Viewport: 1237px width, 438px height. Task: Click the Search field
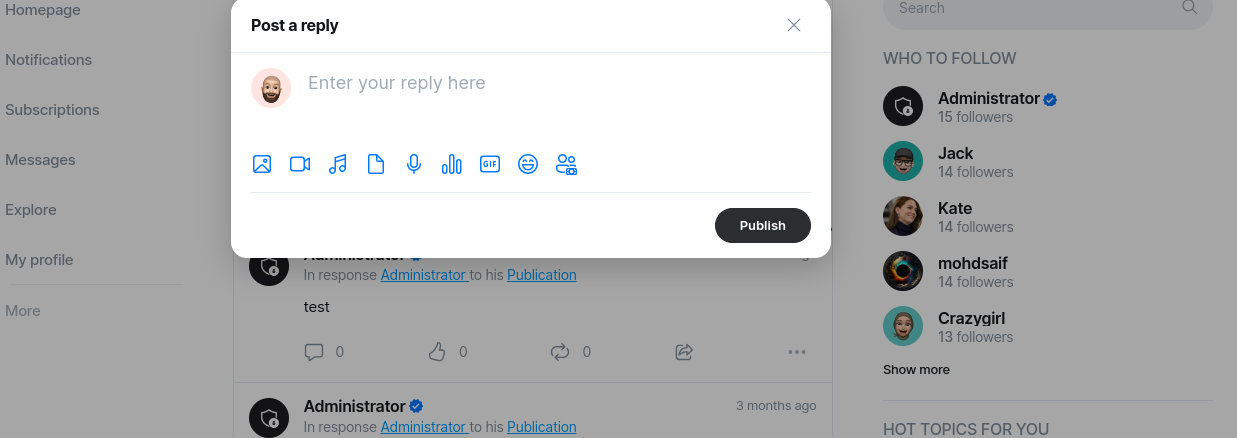pos(1030,9)
